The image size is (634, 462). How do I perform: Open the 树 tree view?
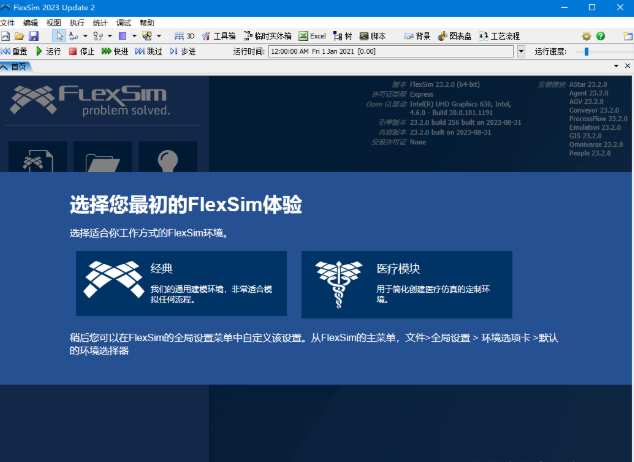click(x=342, y=36)
